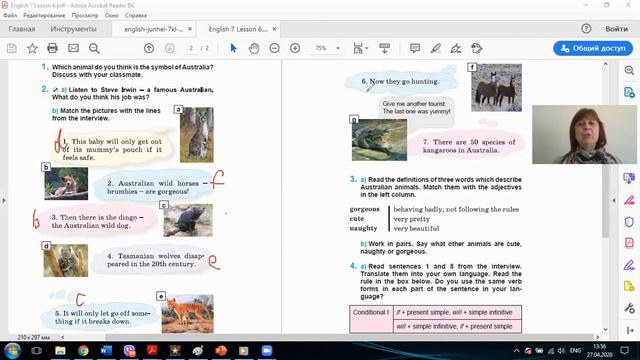Add the document to starred with star icon
This screenshot has width=640, height=360.
pos(32,49)
